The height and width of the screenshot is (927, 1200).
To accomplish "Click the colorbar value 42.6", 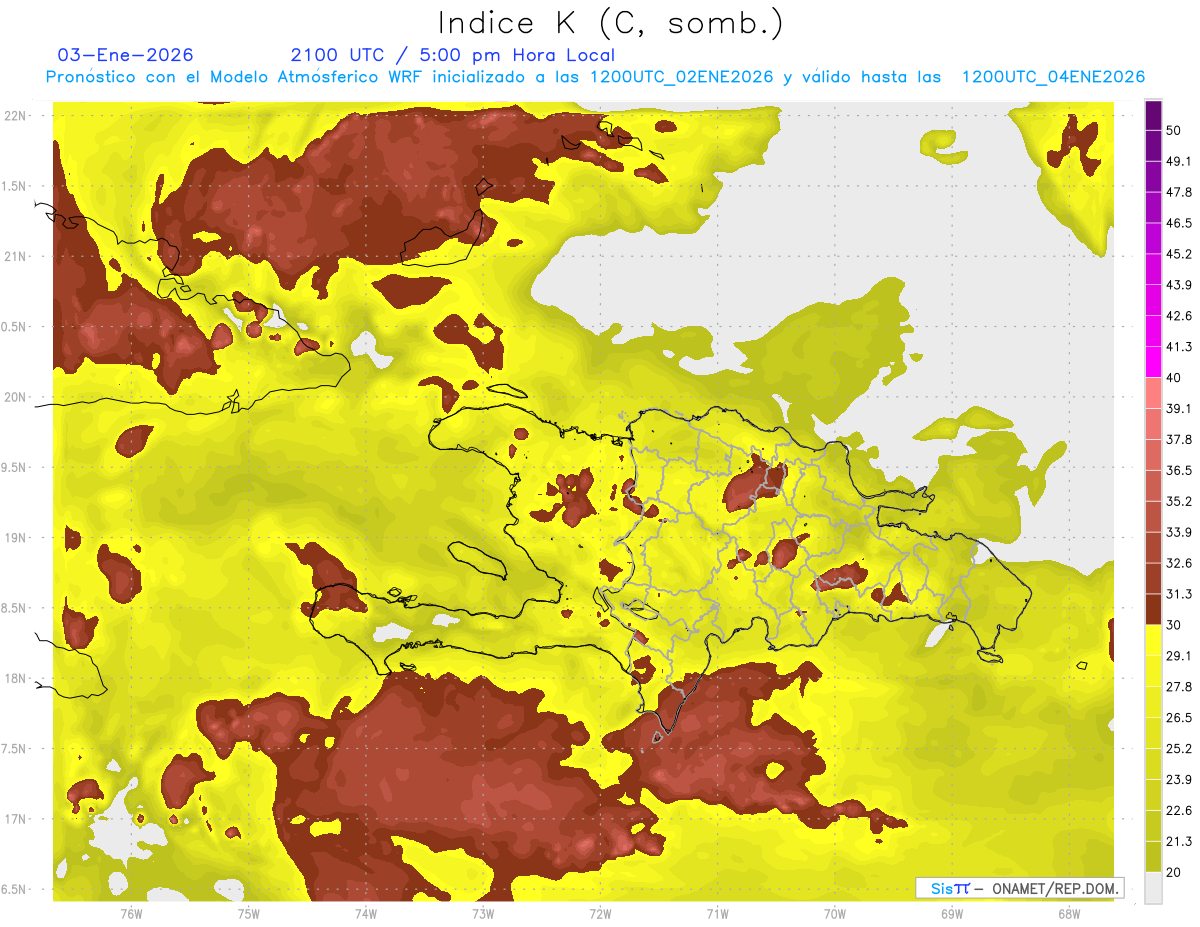I will point(1180,316).
